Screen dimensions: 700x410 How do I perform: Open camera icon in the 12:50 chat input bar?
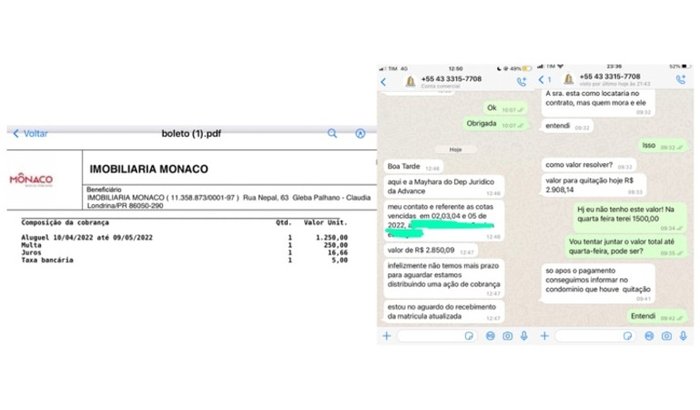(x=510, y=336)
